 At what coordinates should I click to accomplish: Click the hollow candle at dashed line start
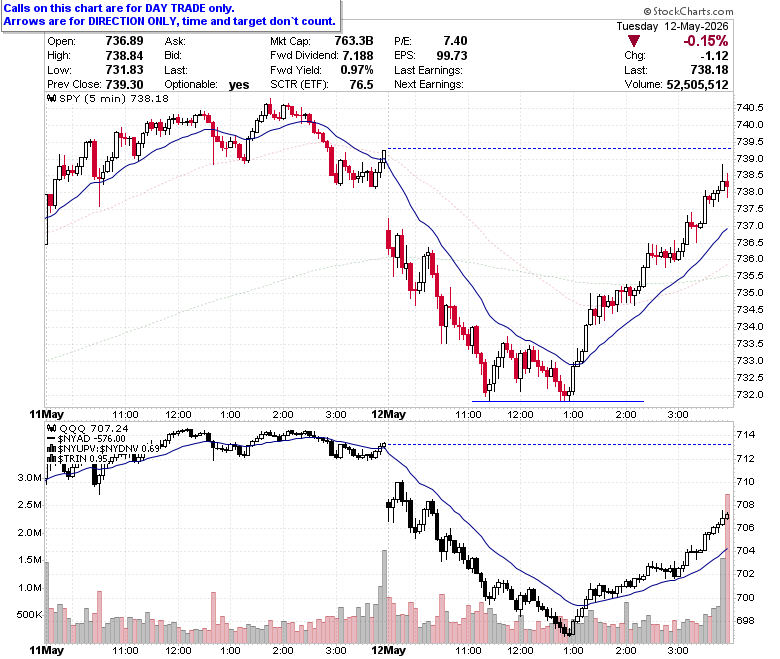point(384,157)
